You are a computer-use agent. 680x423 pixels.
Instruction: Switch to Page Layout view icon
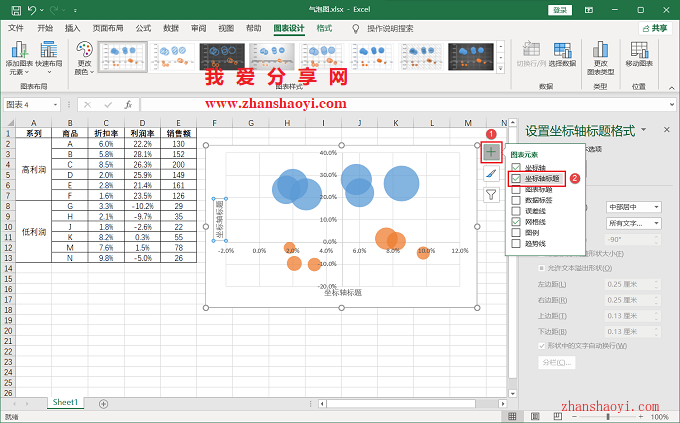[x=535, y=416]
